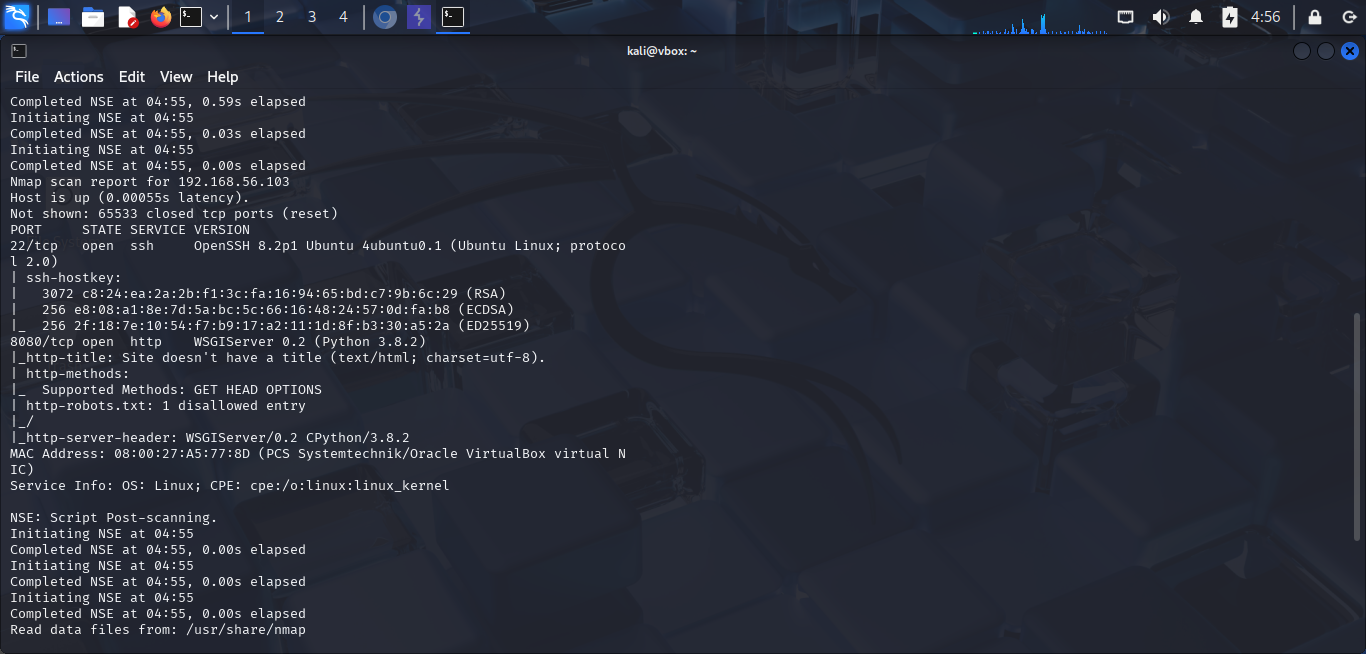Toggle notifications with the bell icon
The image size is (1366, 654).
coord(1196,16)
